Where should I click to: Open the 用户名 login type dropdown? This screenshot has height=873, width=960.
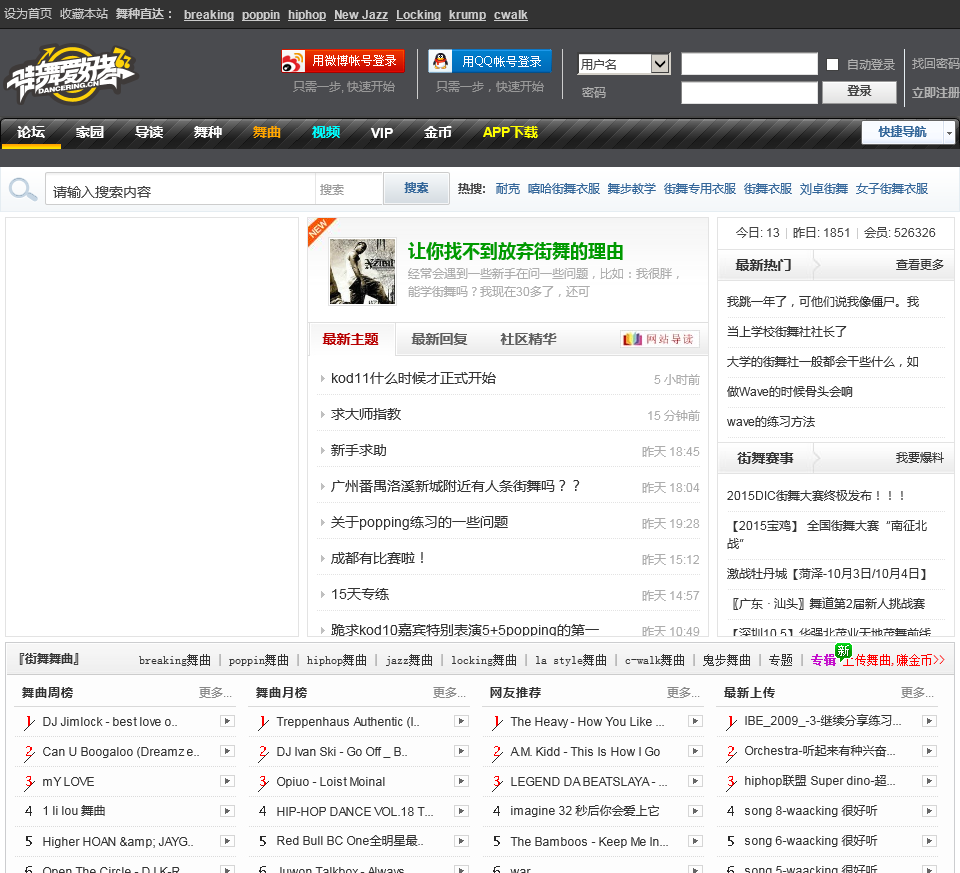624,64
